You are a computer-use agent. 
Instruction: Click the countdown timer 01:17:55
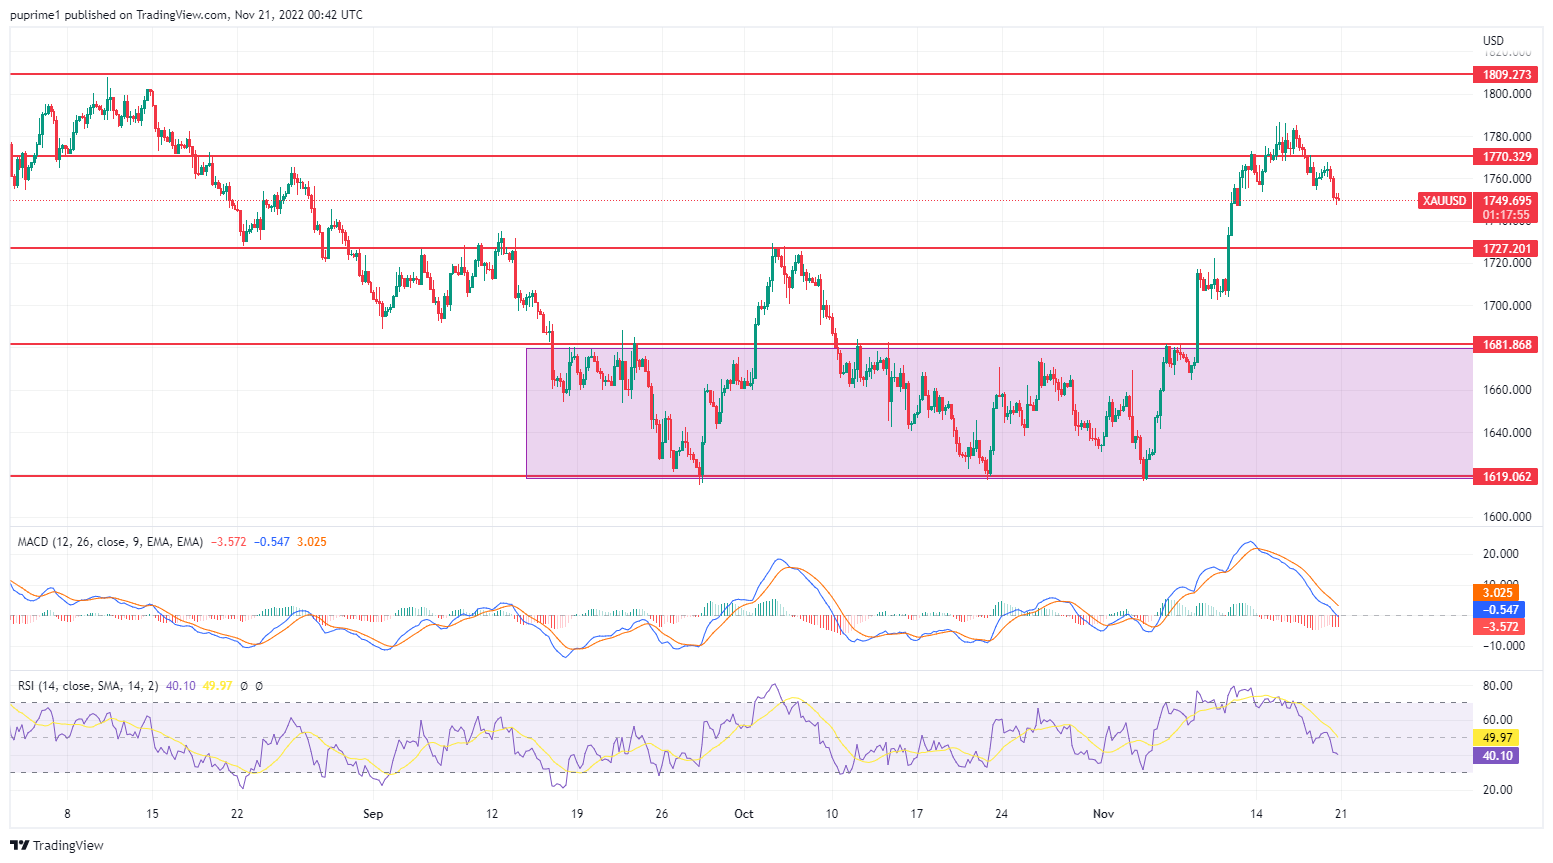point(1506,215)
